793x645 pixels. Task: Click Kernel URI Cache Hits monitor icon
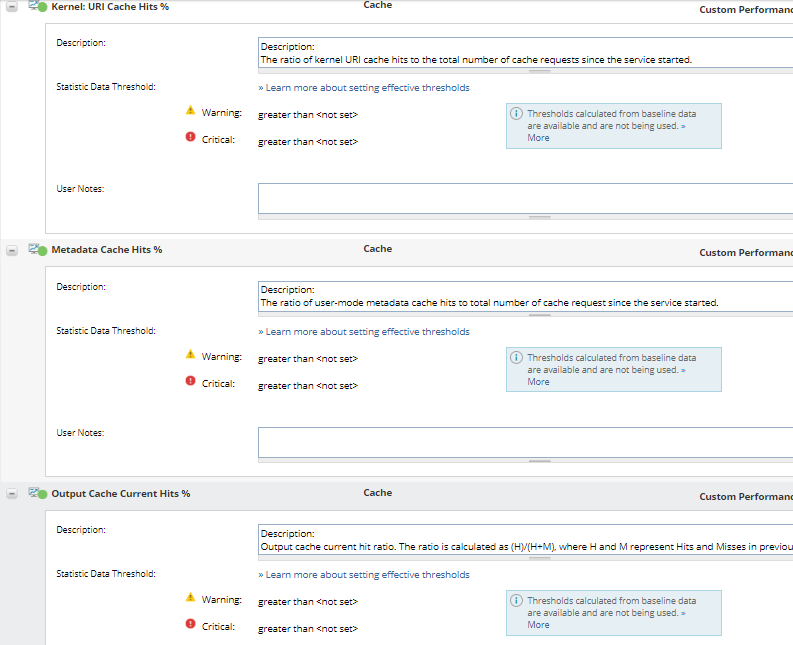[x=37, y=6]
